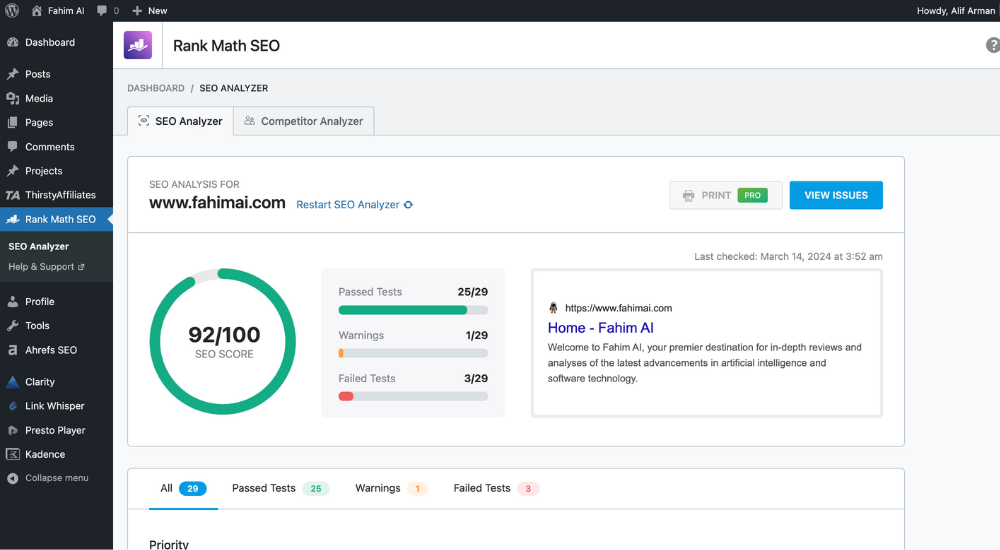
Task: Click the green PRO badge
Action: point(753,195)
